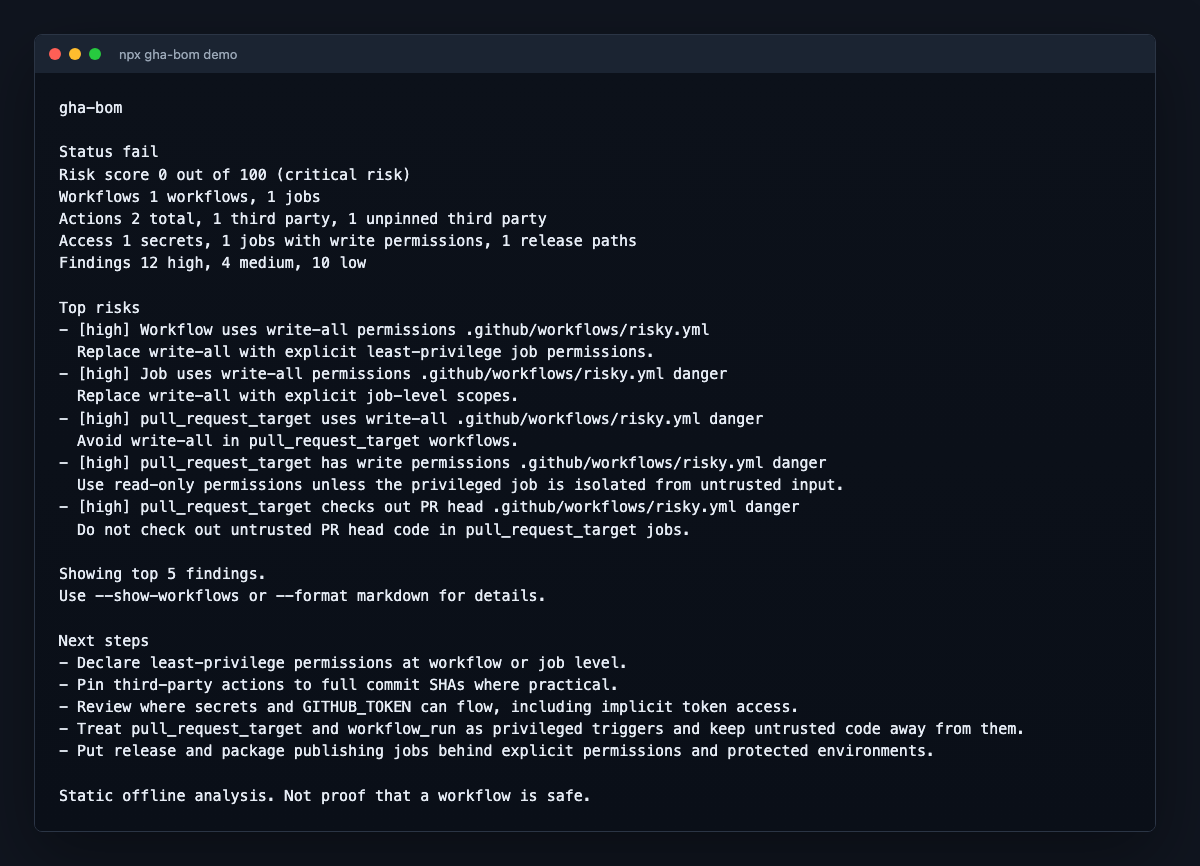Click the window title 'npx gha-bom demo'
1200x866 pixels.
click(x=178, y=54)
